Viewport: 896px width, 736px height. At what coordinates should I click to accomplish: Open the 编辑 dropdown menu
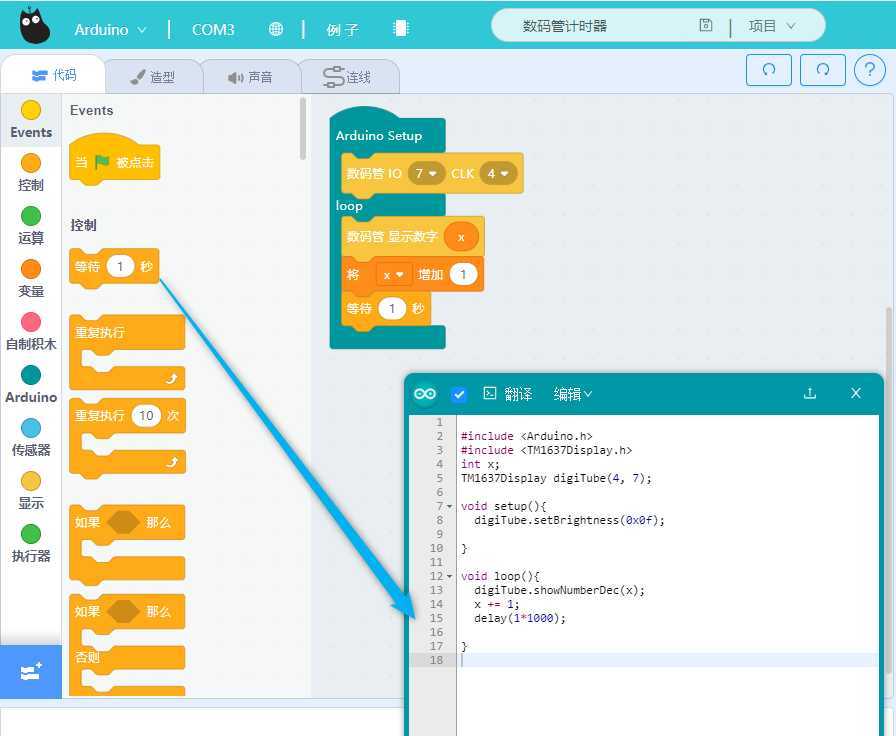573,394
